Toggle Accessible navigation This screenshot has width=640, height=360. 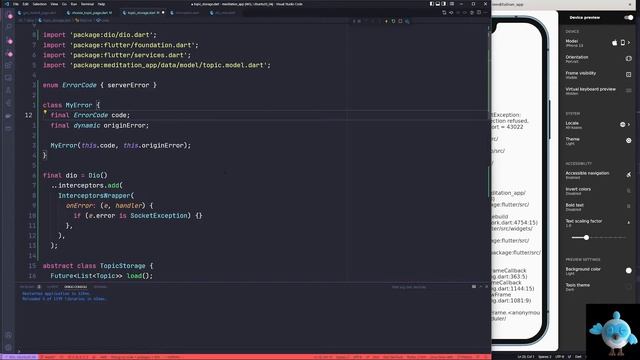click(629, 175)
